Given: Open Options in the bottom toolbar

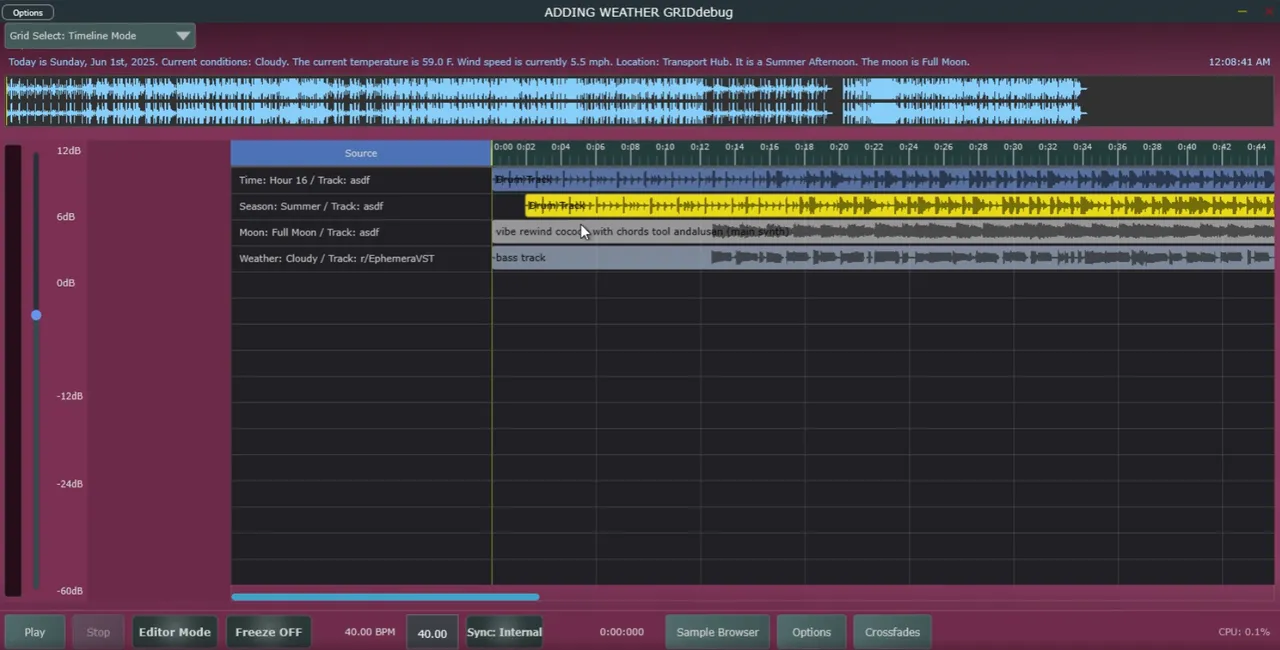Looking at the screenshot, I should 811,632.
